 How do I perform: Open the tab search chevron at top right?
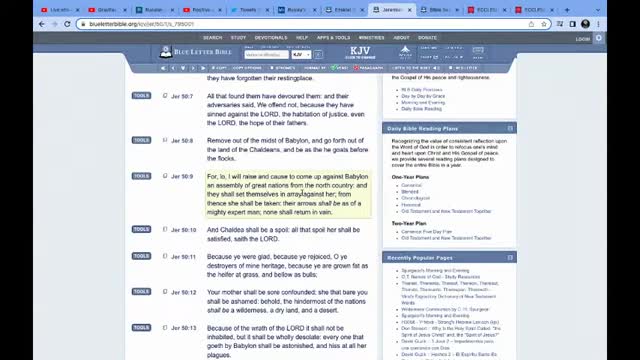(598, 10)
